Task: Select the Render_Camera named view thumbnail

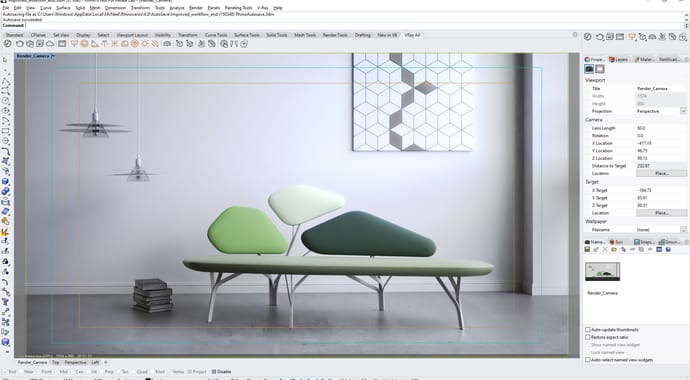Action: coord(602,271)
